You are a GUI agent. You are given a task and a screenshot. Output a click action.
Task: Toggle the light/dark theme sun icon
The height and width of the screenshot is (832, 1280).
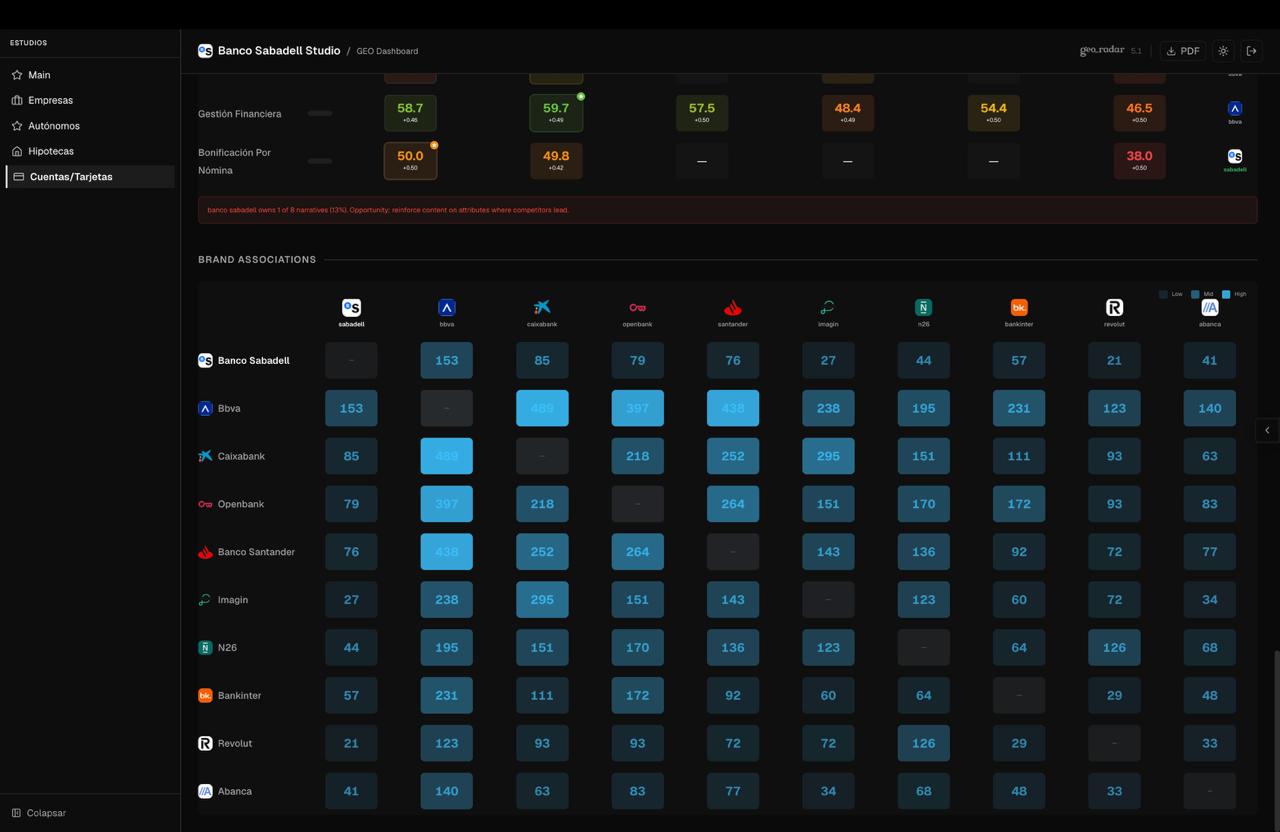tap(1223, 51)
